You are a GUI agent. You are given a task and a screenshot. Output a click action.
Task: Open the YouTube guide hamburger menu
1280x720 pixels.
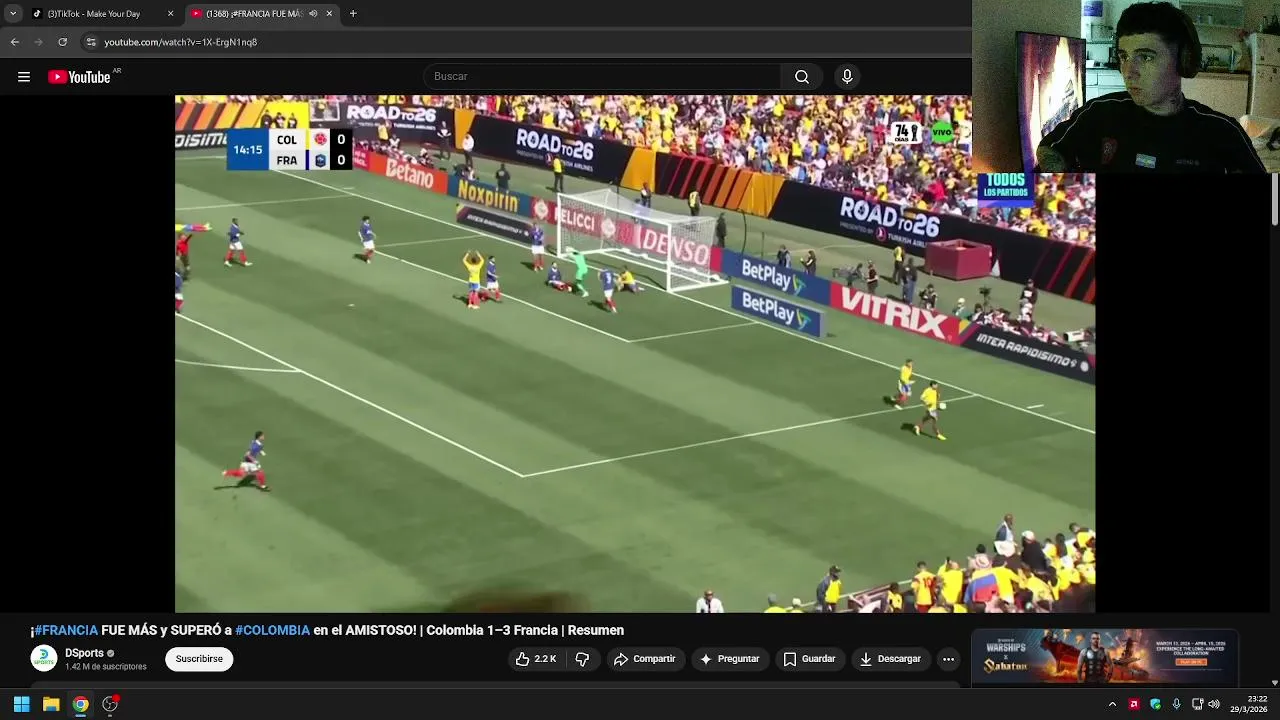pos(24,77)
